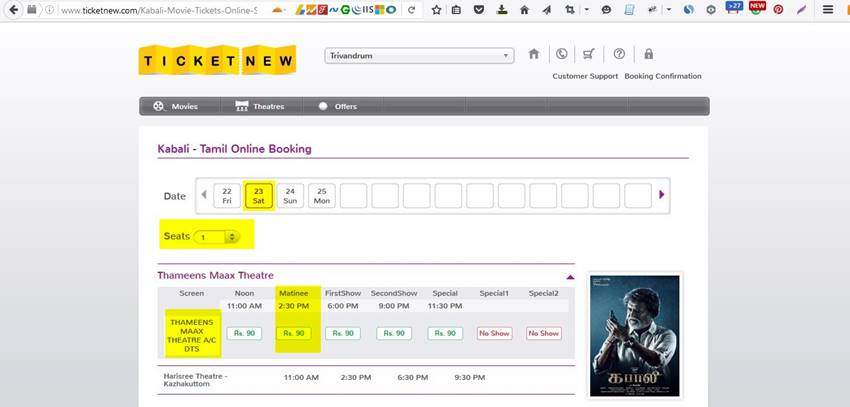Book the Matinee 2:30 PM Rs. 90 show
This screenshot has height=407, width=850.
coord(293,333)
